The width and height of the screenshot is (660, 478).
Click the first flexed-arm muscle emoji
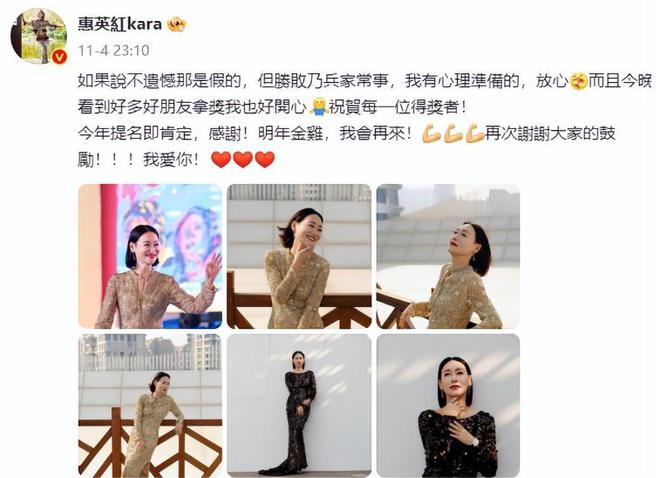(430, 133)
